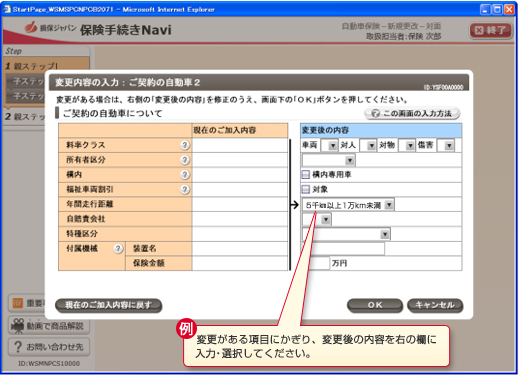Click the 現在のご加入内容 column header
519x377 pixels.
pos(240,130)
